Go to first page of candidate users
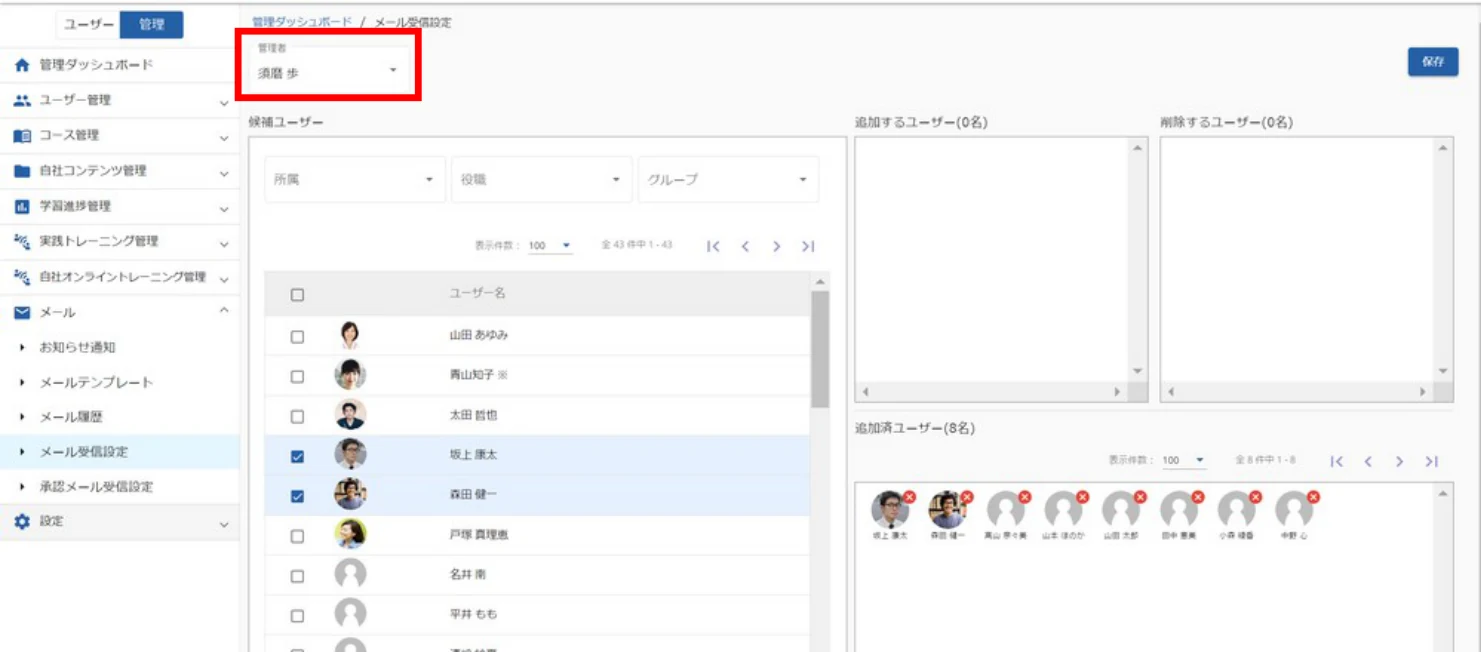The width and height of the screenshot is (1481, 652). point(713,247)
